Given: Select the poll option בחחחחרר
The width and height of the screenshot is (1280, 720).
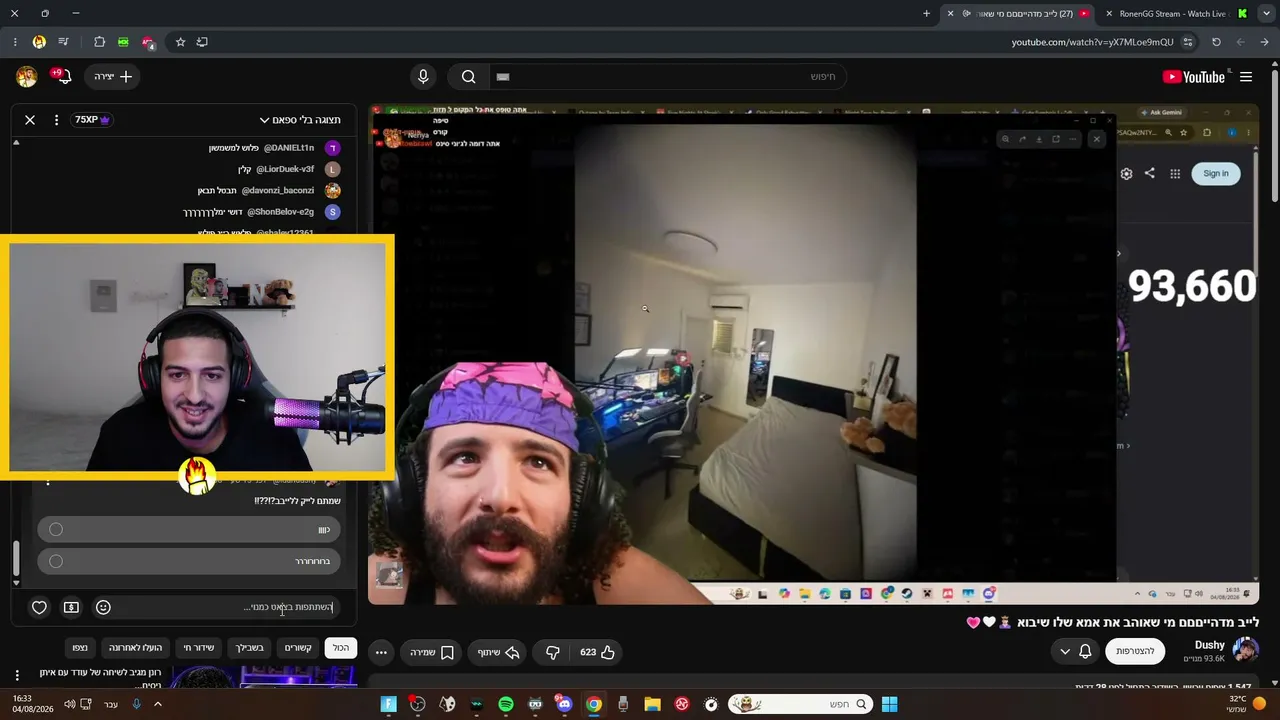Looking at the screenshot, I should (189, 561).
